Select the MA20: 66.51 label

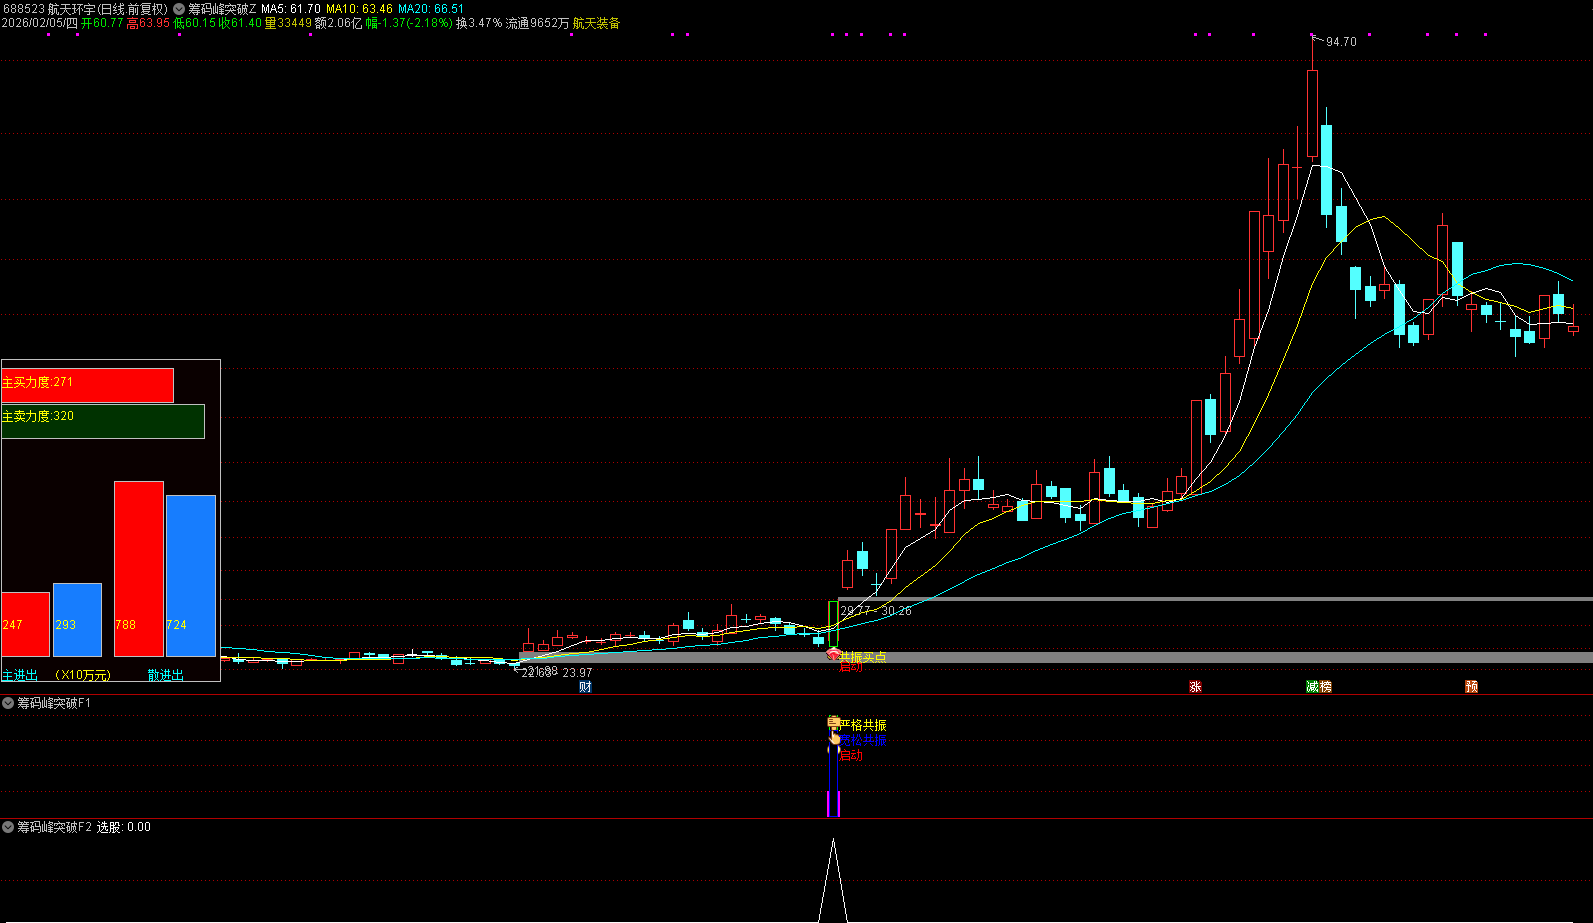tap(431, 9)
